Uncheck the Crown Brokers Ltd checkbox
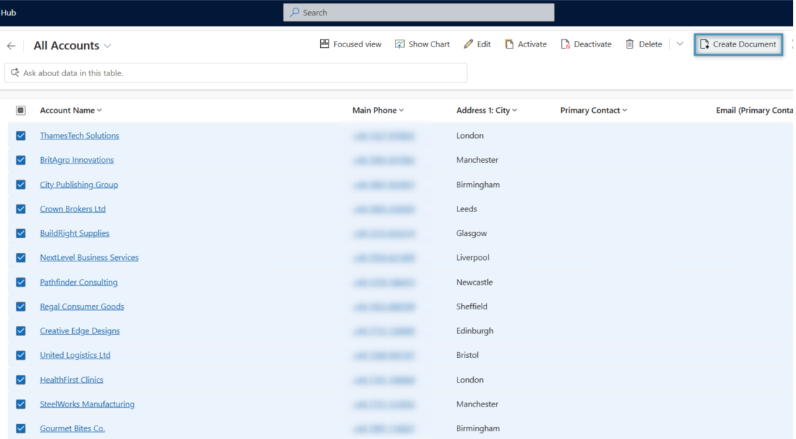Screen dimensions: 796x439 21,209
